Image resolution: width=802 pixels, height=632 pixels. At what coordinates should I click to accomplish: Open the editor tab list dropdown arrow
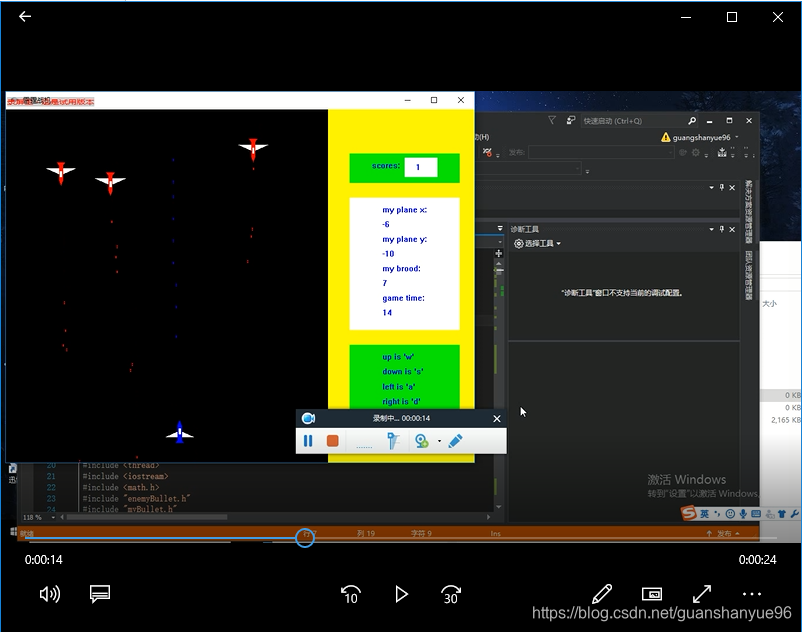[x=500, y=229]
